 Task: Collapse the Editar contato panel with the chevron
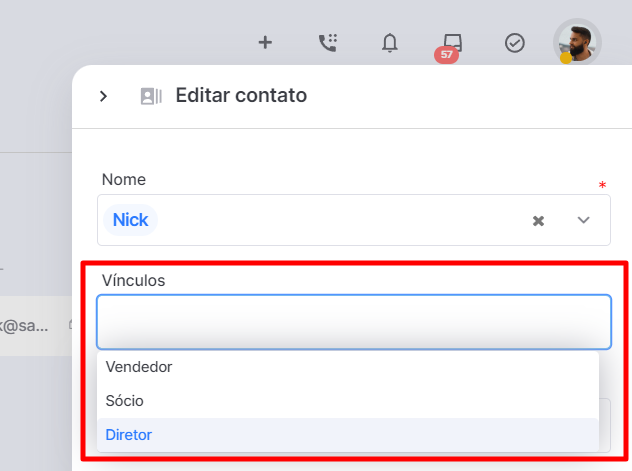(x=104, y=96)
